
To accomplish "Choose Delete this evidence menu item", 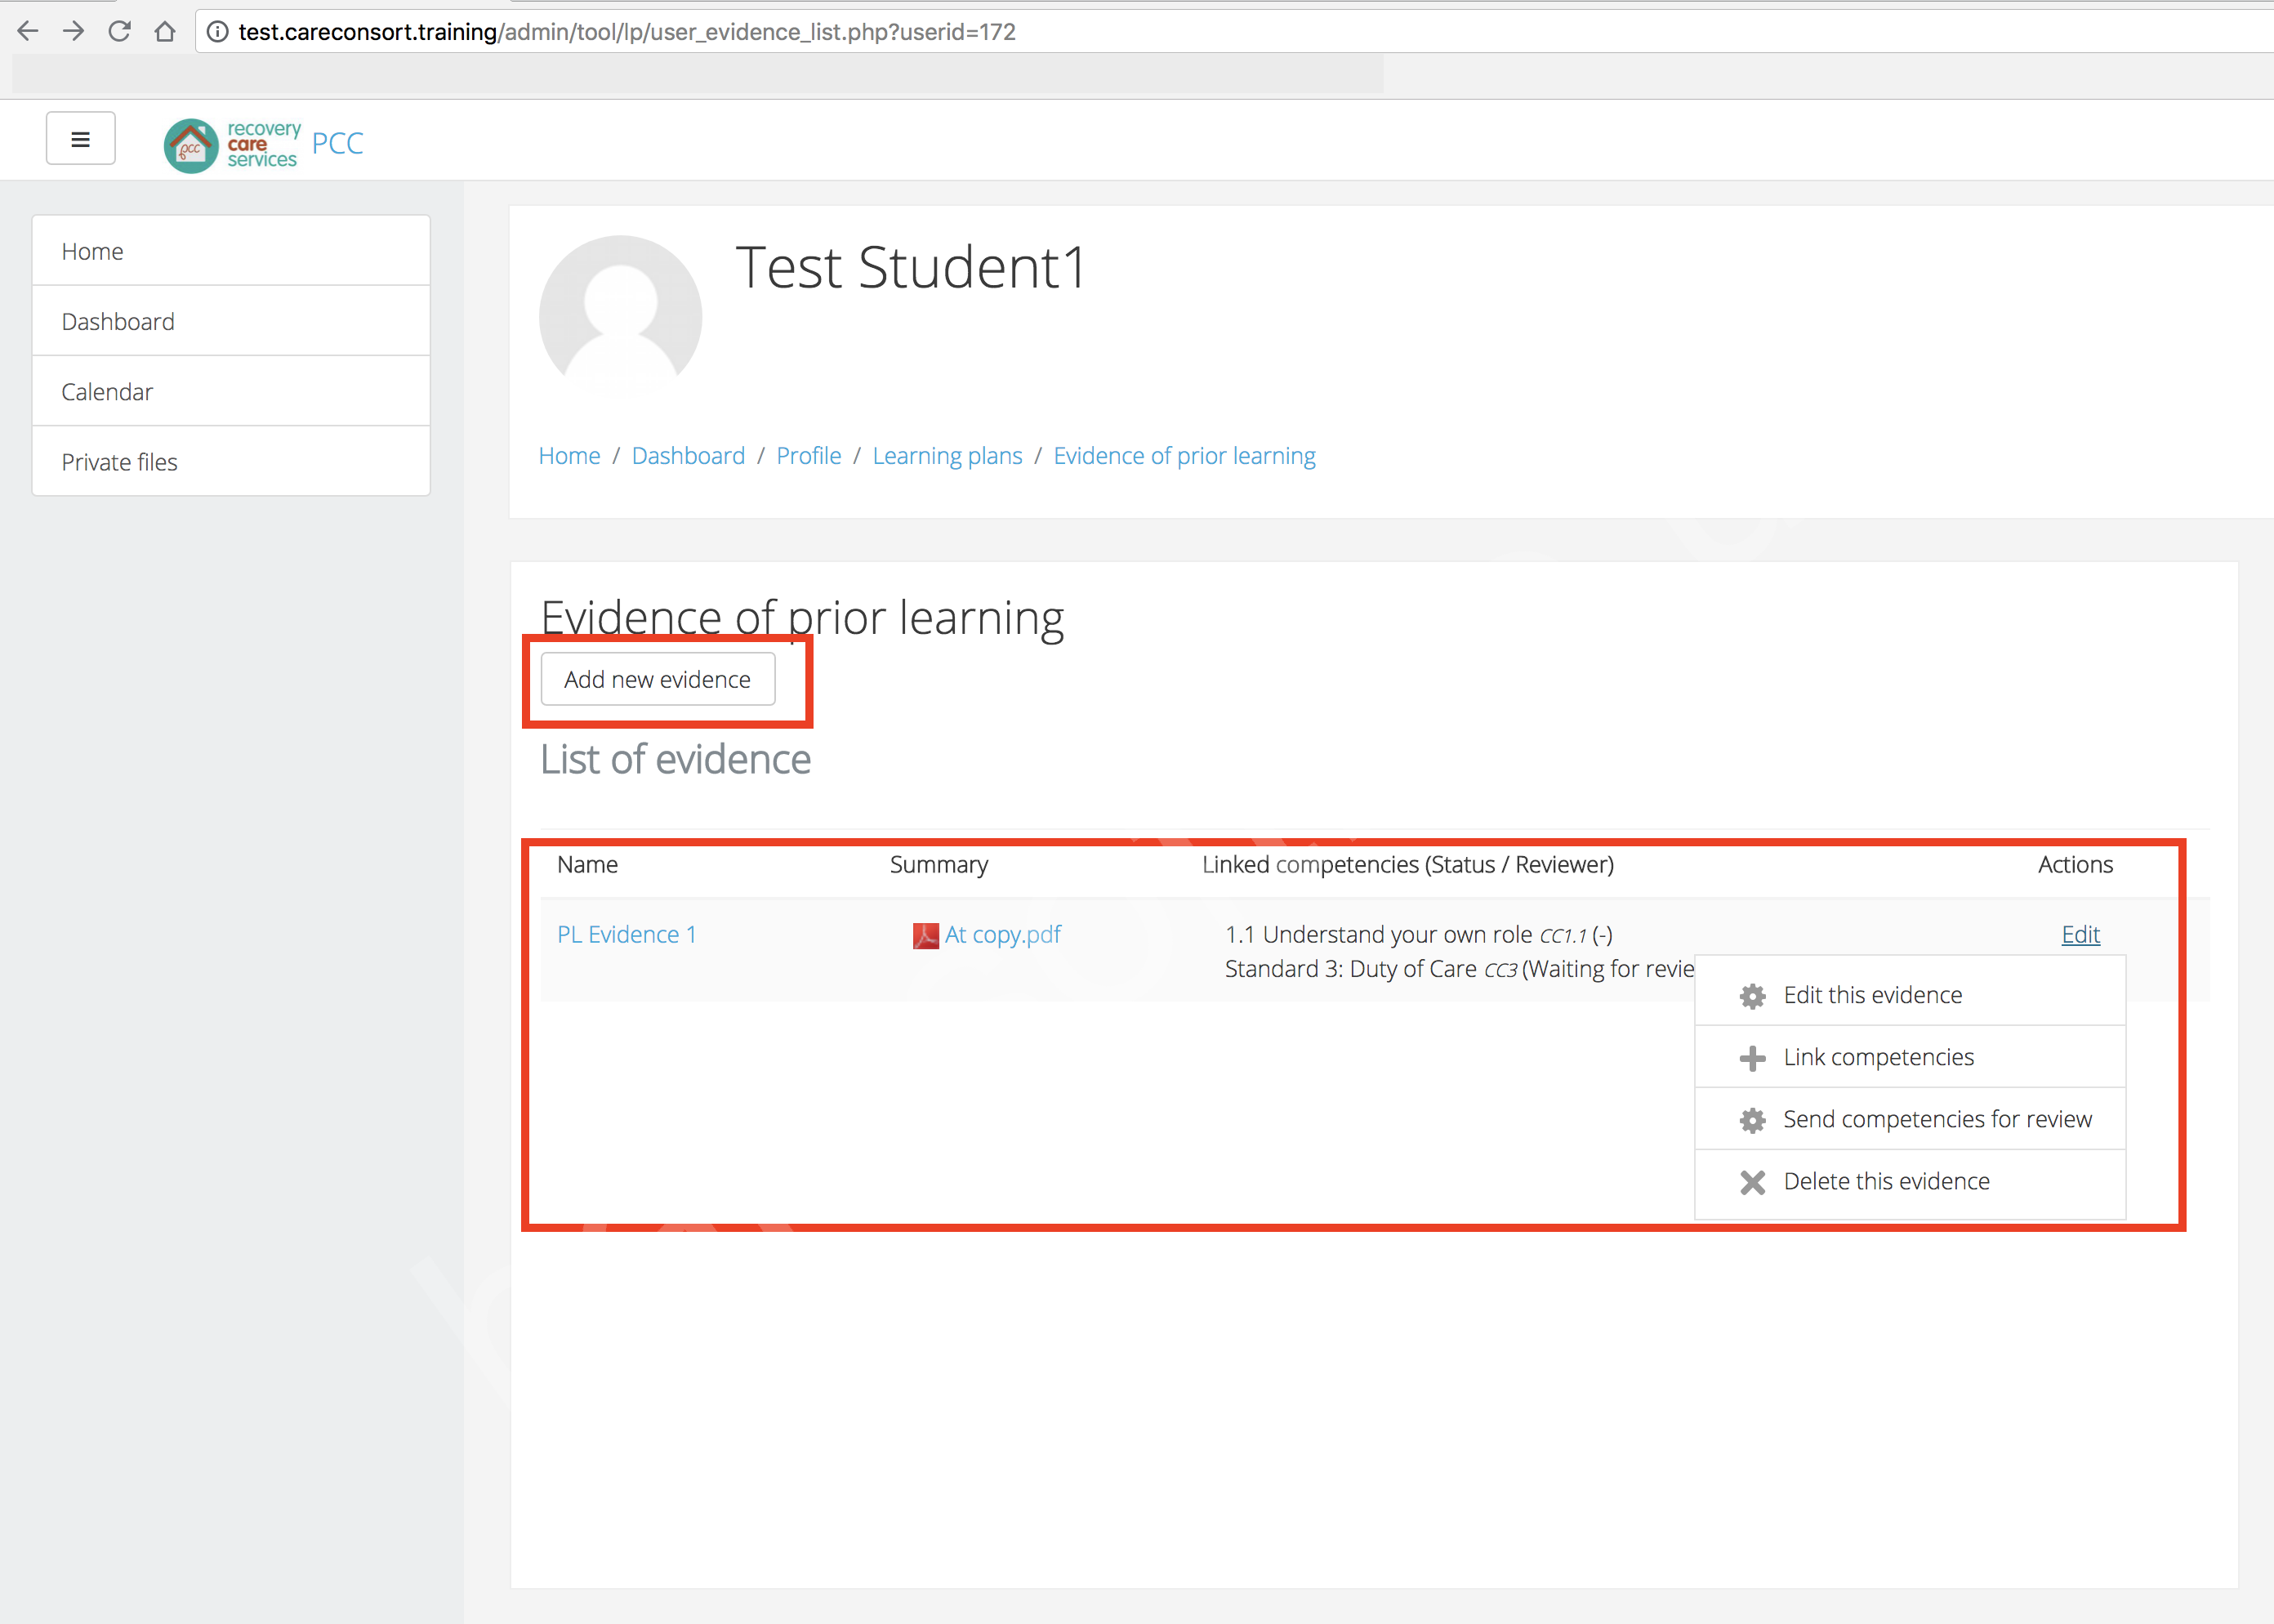I will [1910, 1181].
